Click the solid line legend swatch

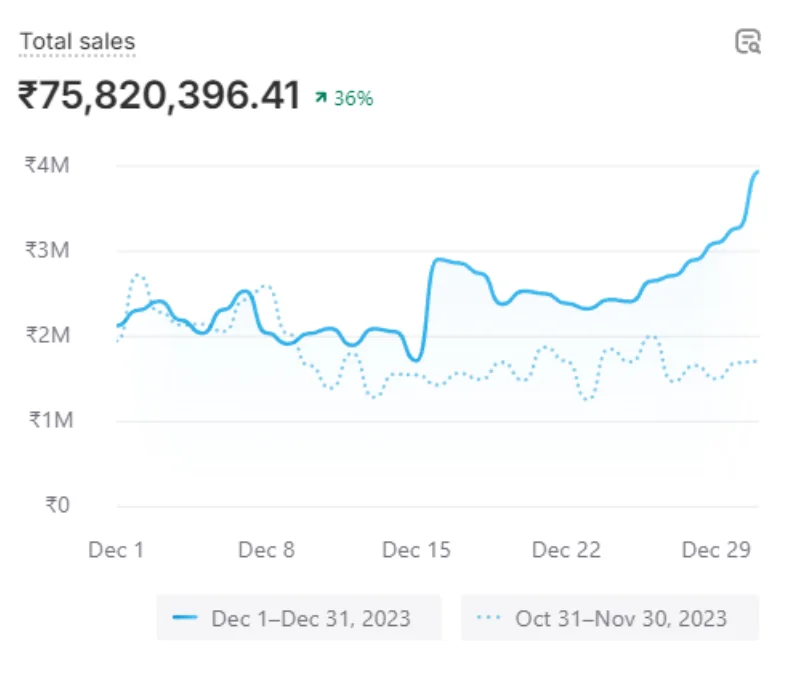pos(185,618)
